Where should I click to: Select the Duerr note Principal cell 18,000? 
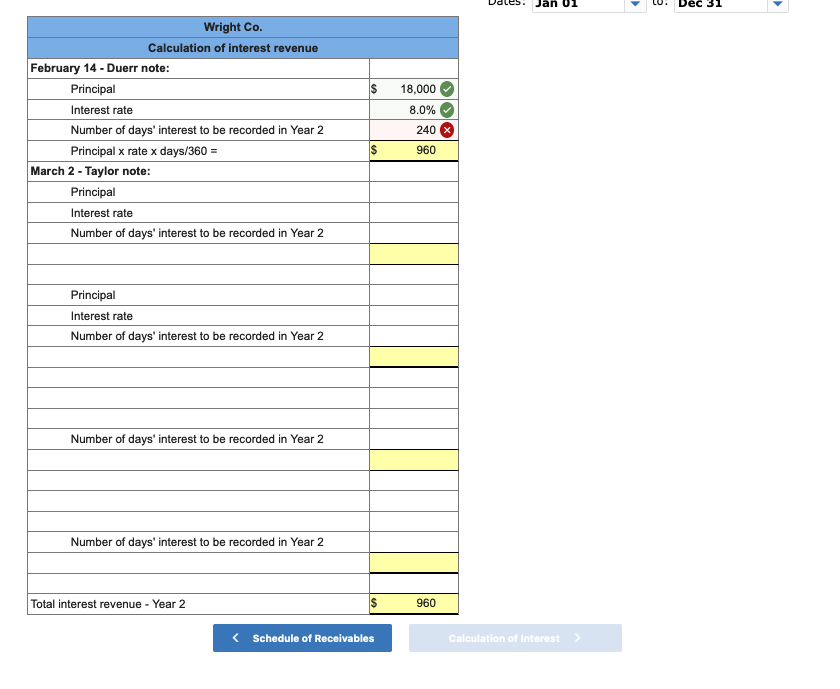tap(414, 89)
